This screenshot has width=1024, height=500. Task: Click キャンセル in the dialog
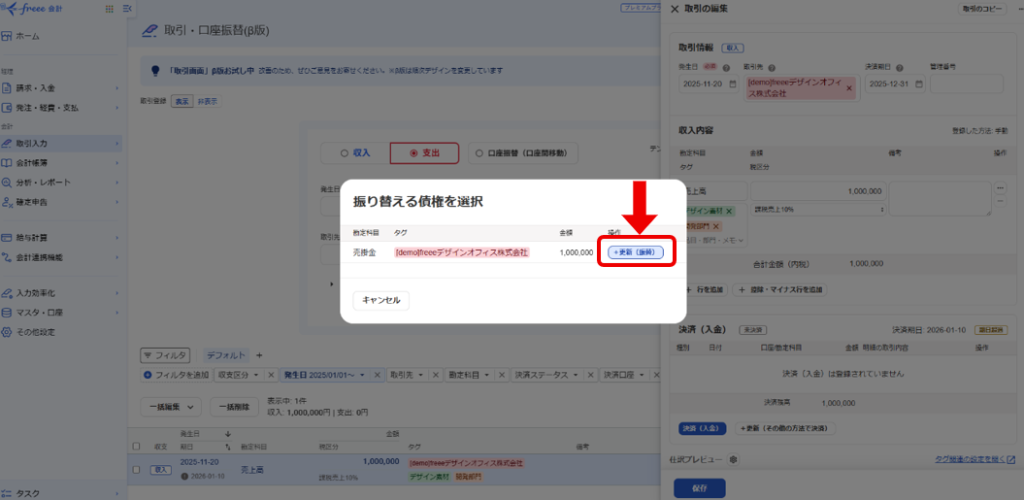[381, 301]
